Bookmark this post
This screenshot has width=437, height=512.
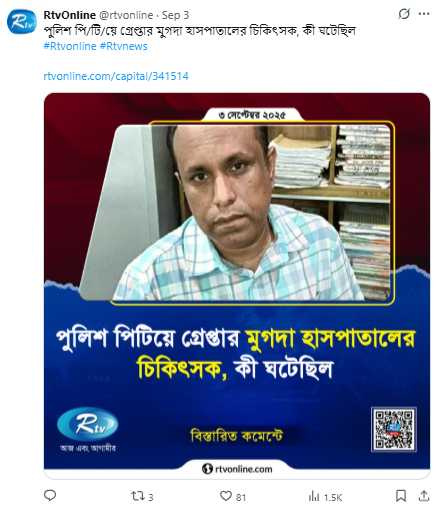coord(401,496)
